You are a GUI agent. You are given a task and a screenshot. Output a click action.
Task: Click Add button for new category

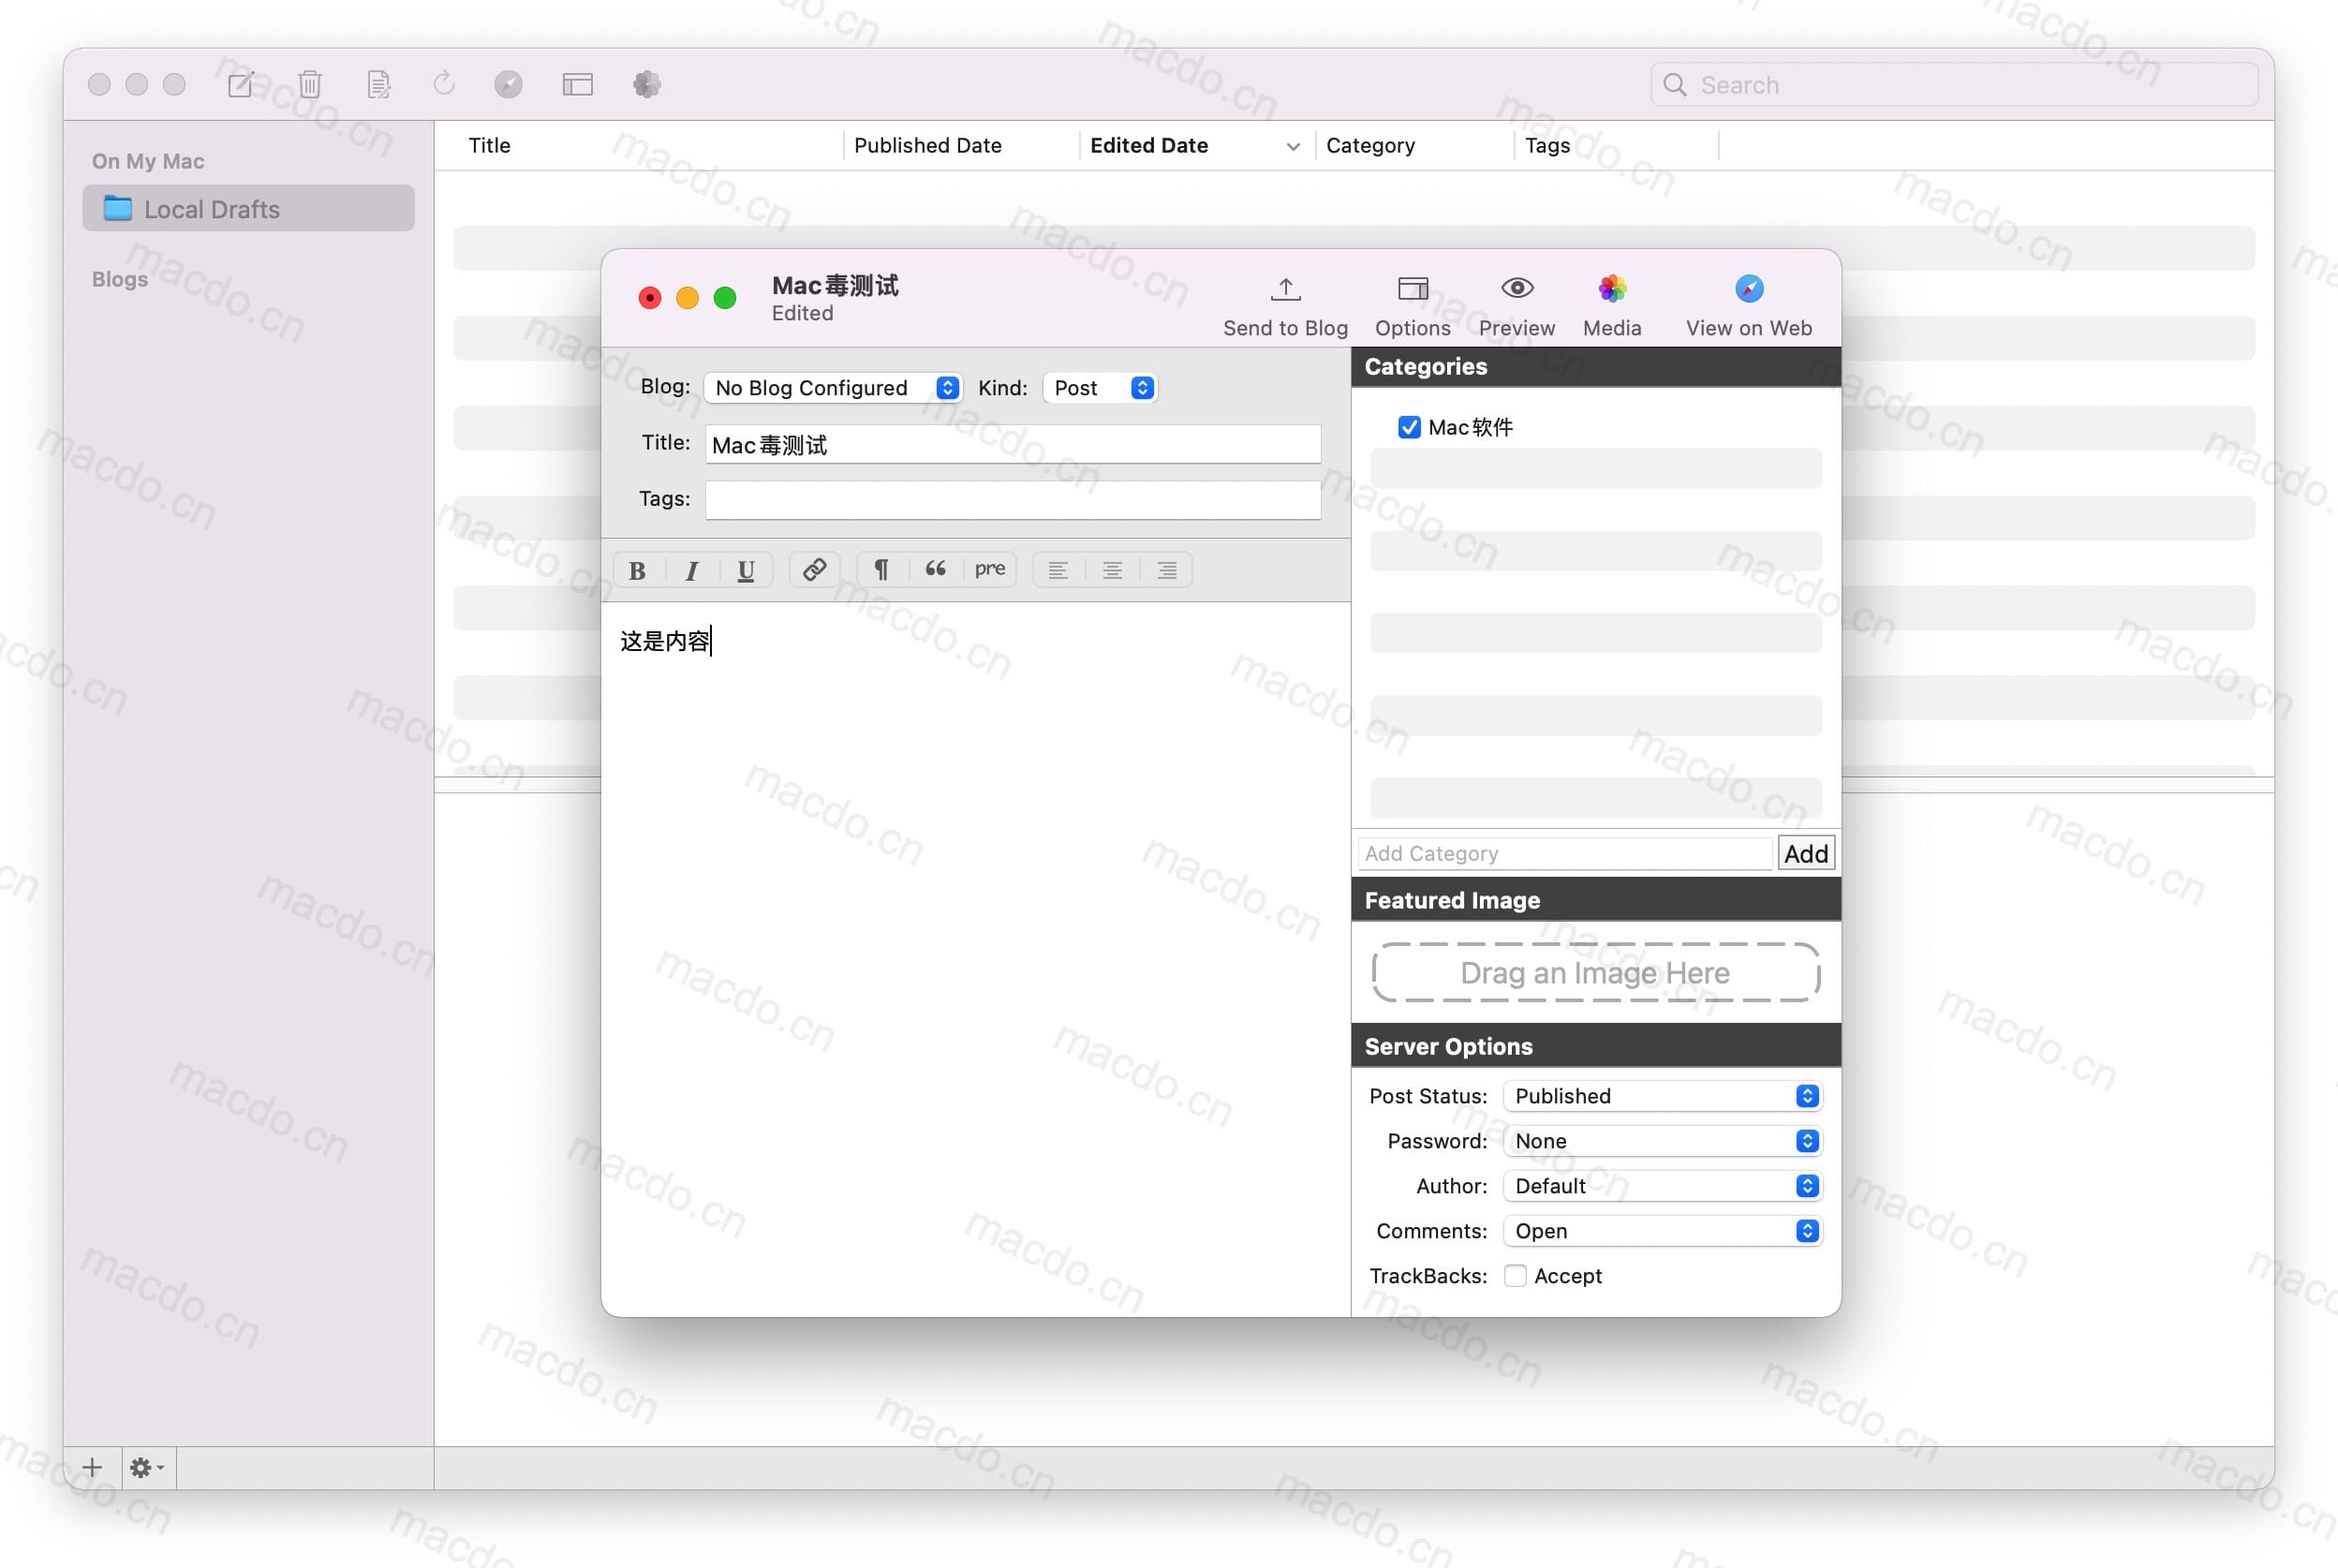tap(1804, 852)
